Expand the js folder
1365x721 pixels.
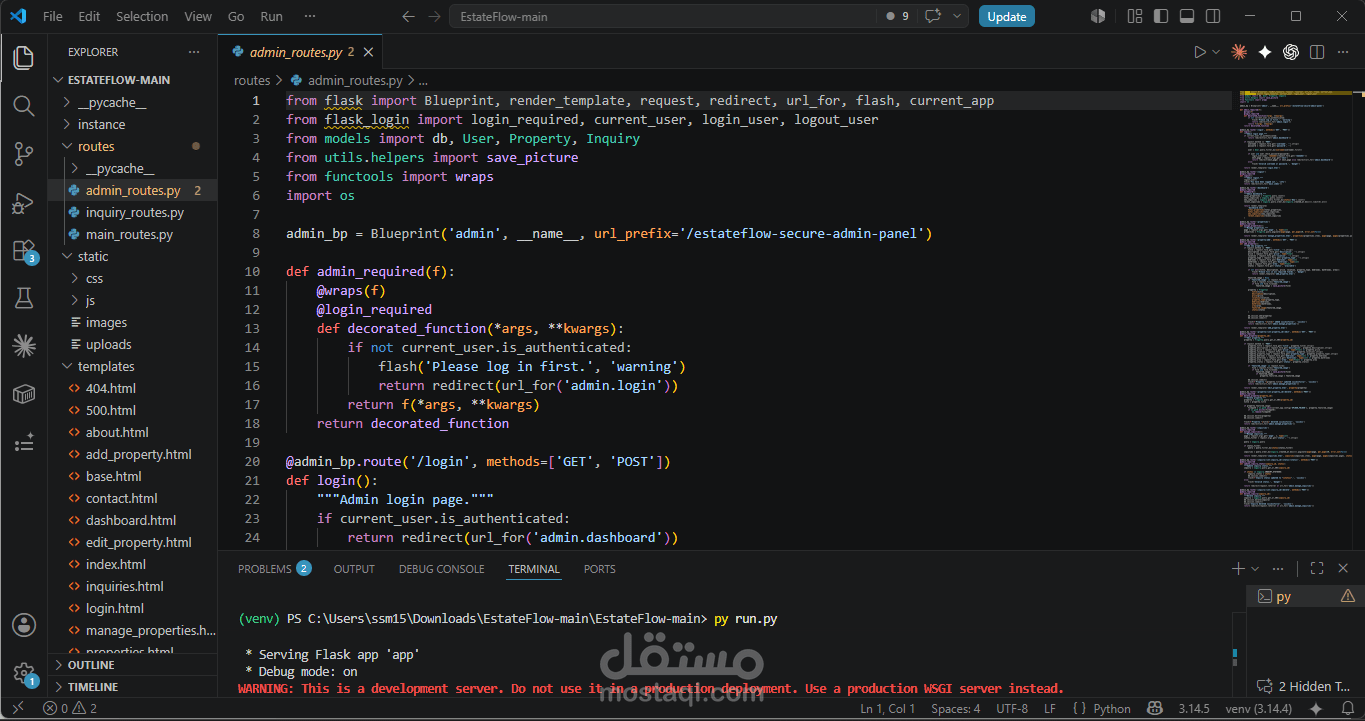pyautogui.click(x=90, y=300)
